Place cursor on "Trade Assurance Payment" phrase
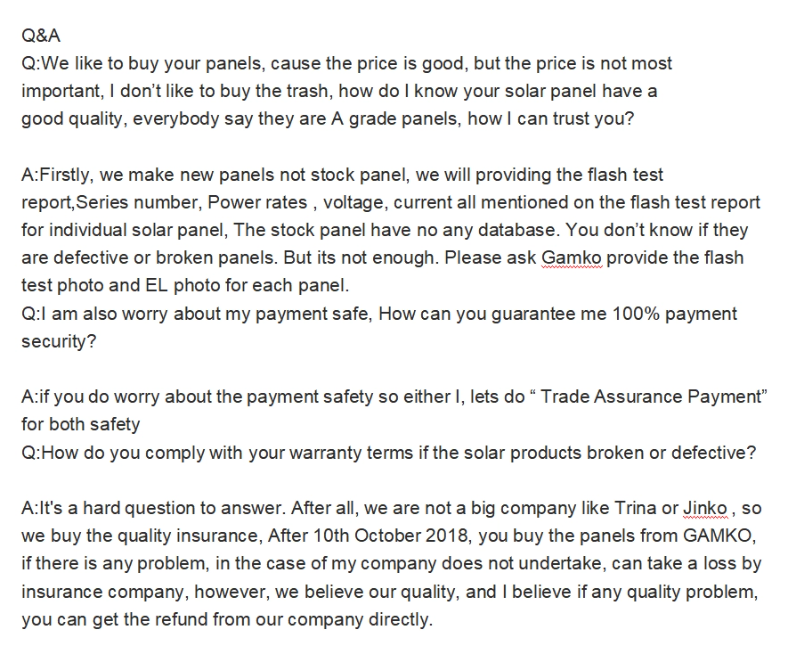787x650 pixels. tap(651, 397)
